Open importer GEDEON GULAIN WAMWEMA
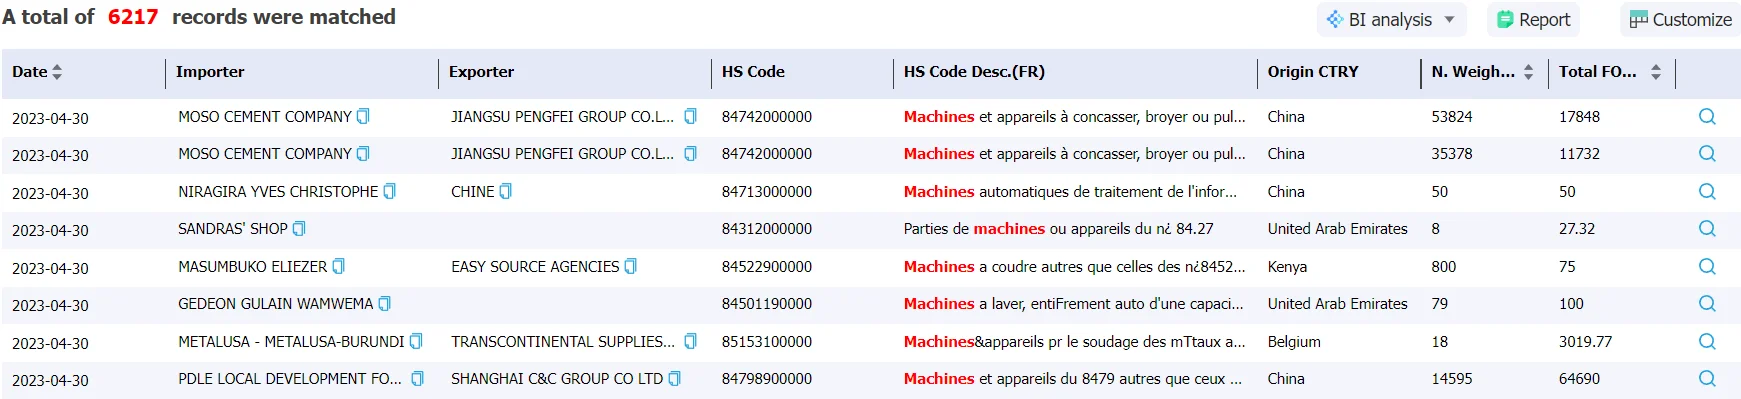 (x=276, y=304)
